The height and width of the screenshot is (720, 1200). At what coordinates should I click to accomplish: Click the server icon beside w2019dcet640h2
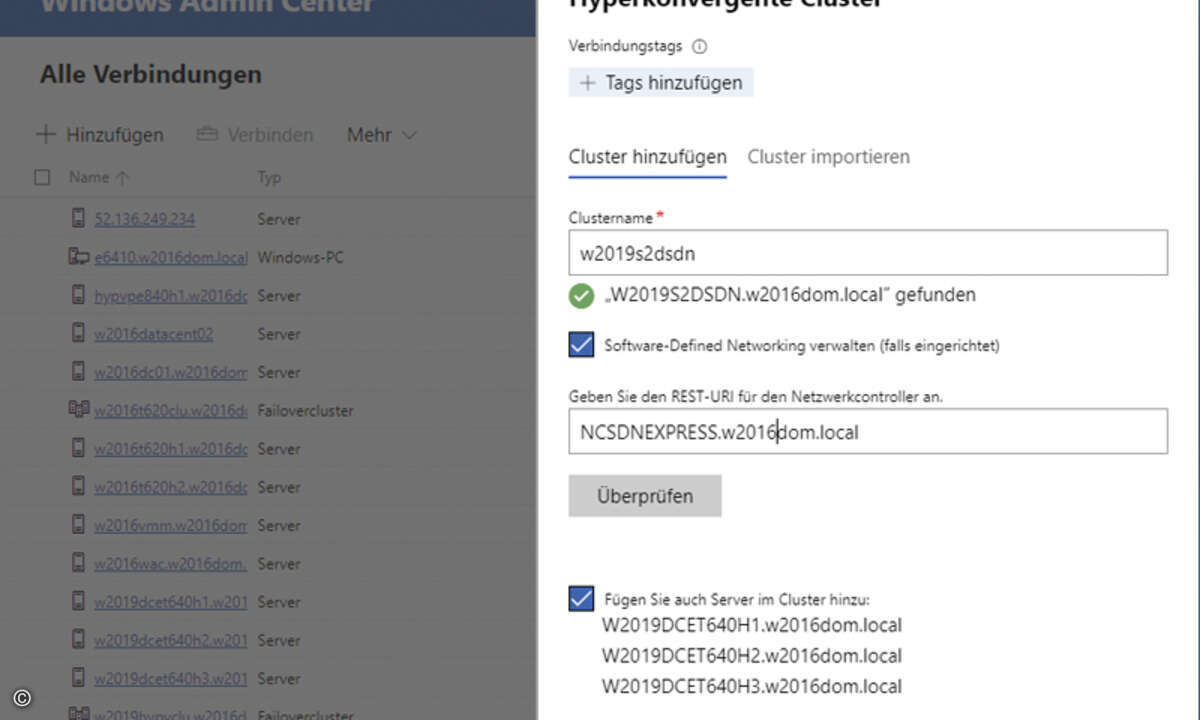coord(78,639)
